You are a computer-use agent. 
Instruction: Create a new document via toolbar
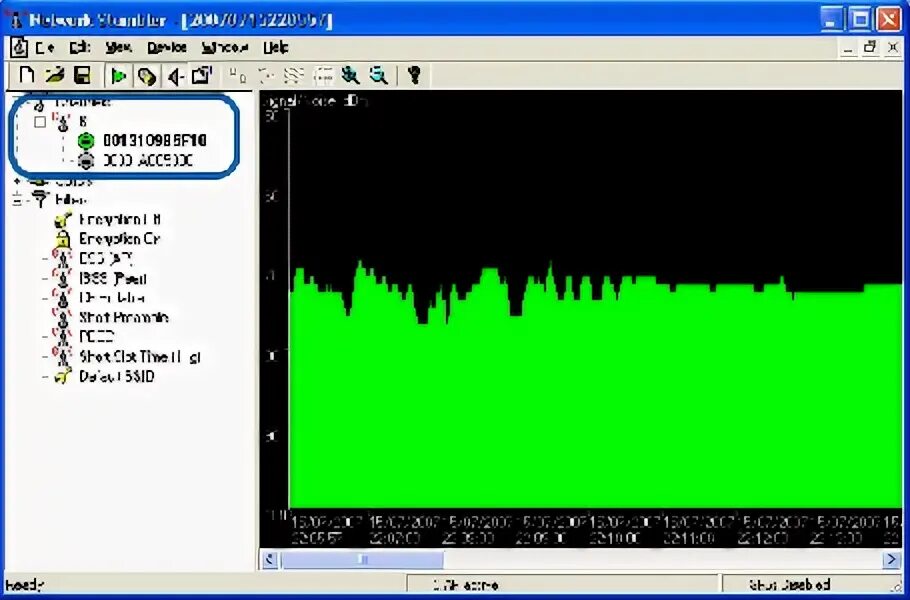pos(27,75)
